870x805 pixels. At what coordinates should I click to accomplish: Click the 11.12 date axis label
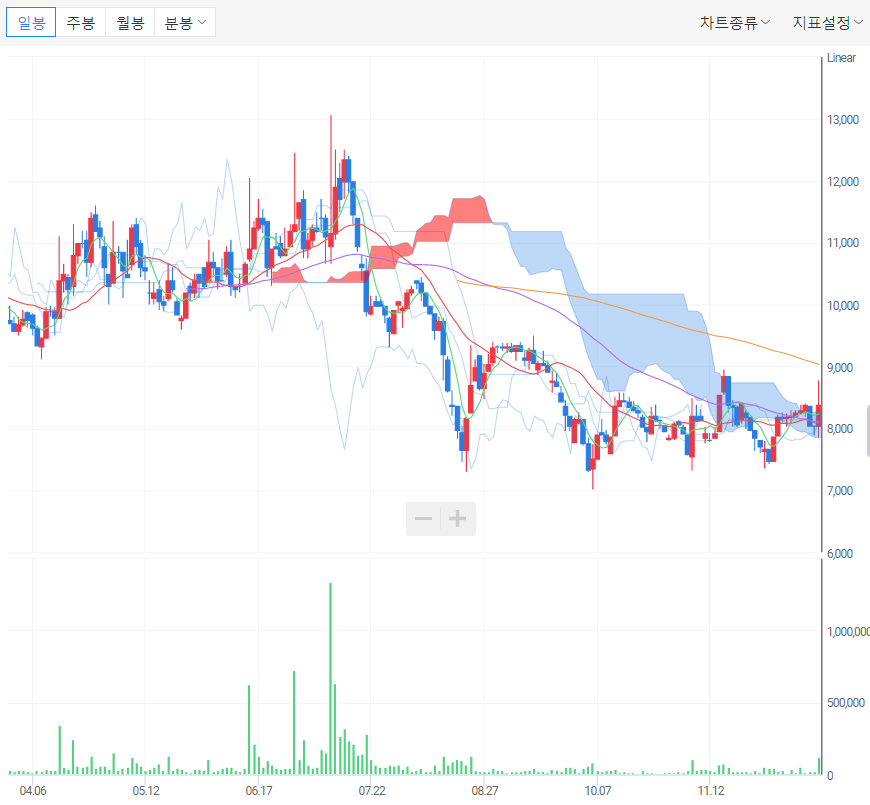(x=711, y=791)
